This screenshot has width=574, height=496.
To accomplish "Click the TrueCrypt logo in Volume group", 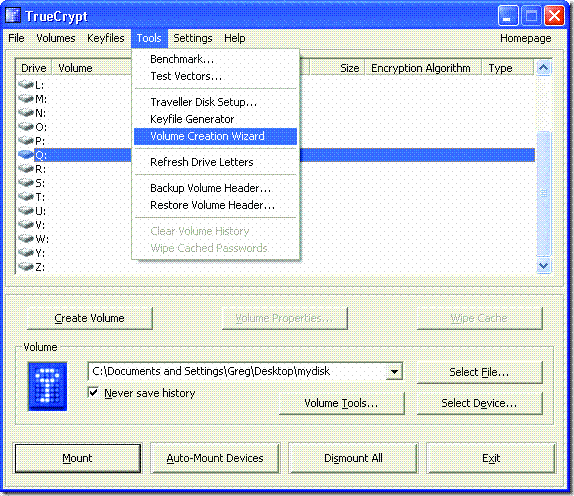I will coord(48,387).
